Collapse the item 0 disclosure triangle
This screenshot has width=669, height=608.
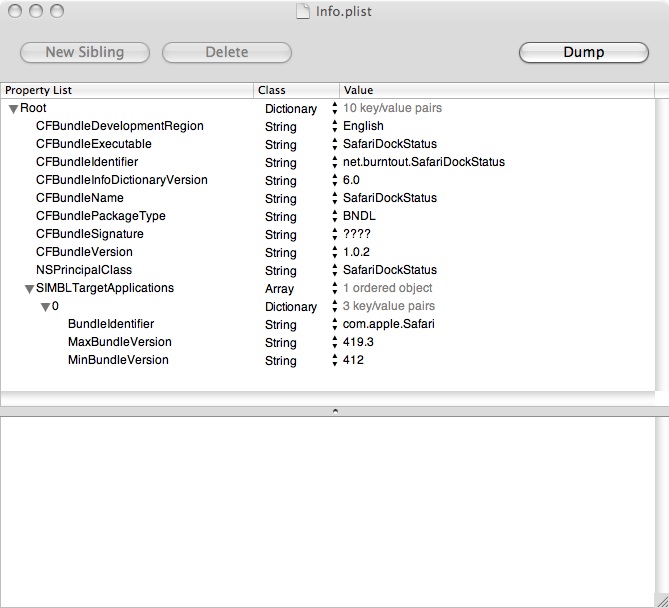click(x=45, y=307)
